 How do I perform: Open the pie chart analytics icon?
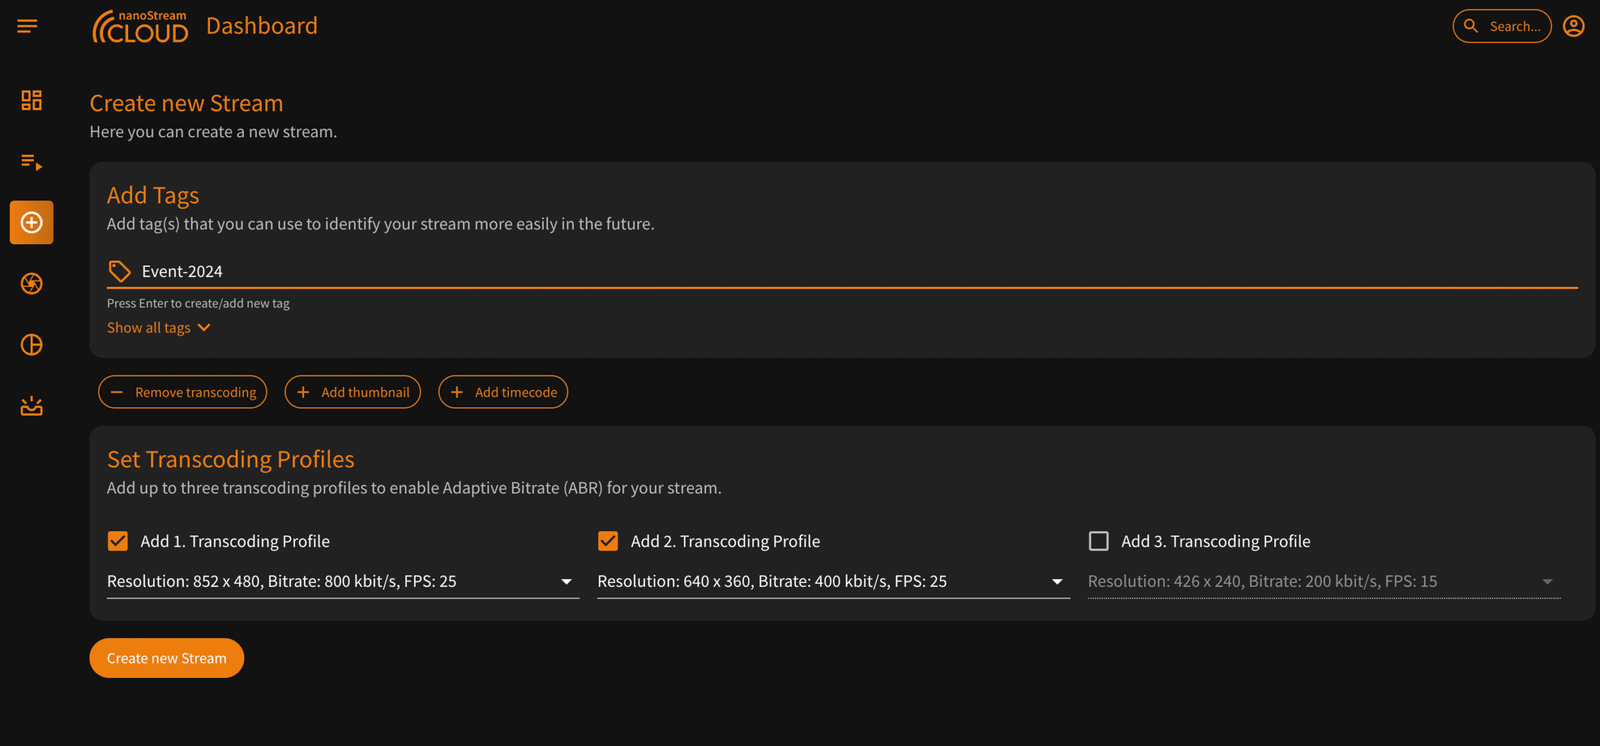click(x=31, y=345)
